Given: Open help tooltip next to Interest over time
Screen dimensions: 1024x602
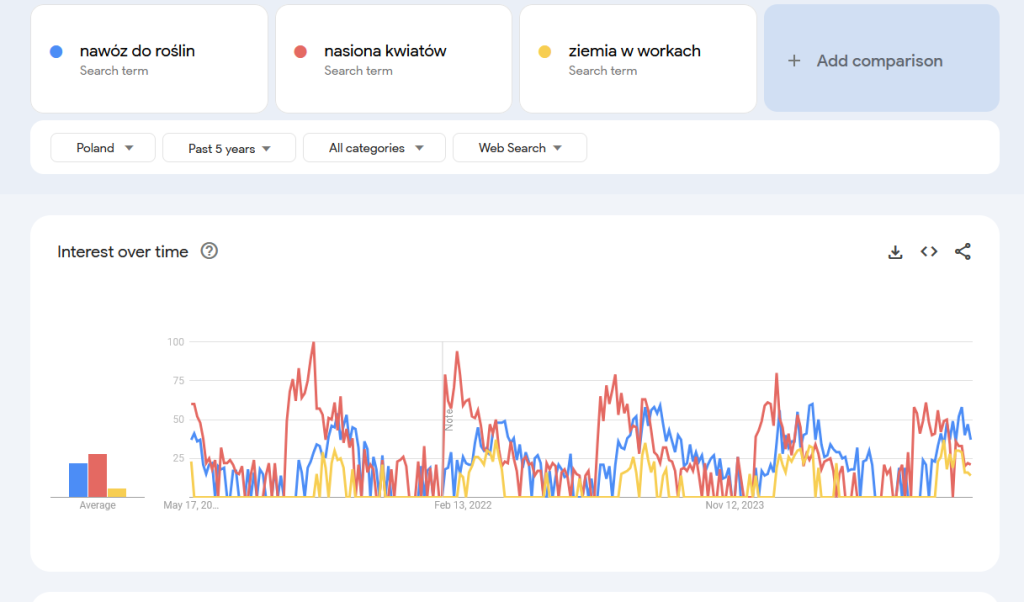Looking at the screenshot, I should (209, 251).
